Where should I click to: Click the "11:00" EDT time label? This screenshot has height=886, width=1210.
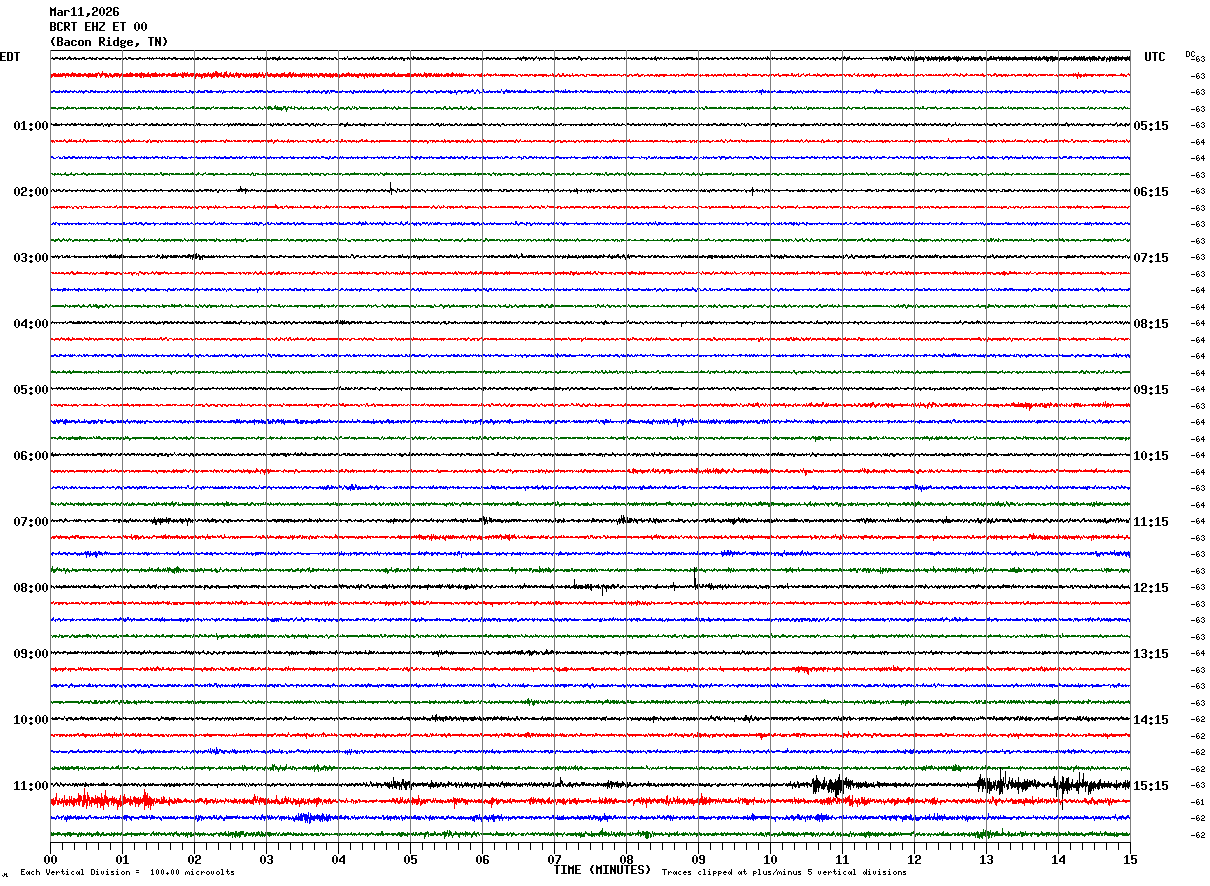tap(31, 786)
